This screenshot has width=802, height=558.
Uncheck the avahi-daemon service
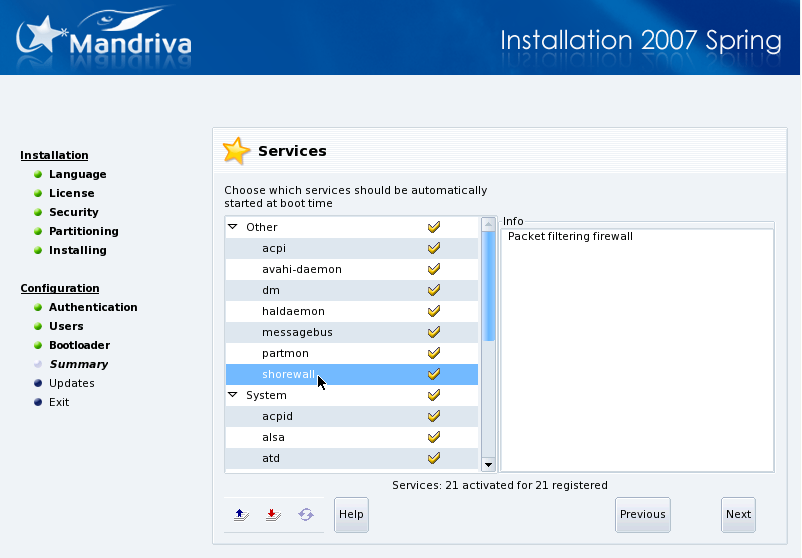(x=434, y=269)
